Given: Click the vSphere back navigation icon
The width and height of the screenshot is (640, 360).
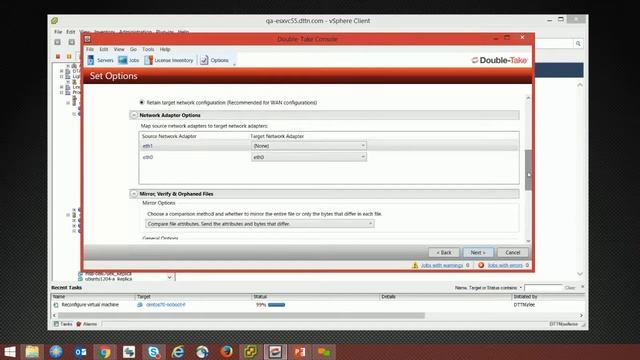Looking at the screenshot, I should pyautogui.click(x=58, y=42).
